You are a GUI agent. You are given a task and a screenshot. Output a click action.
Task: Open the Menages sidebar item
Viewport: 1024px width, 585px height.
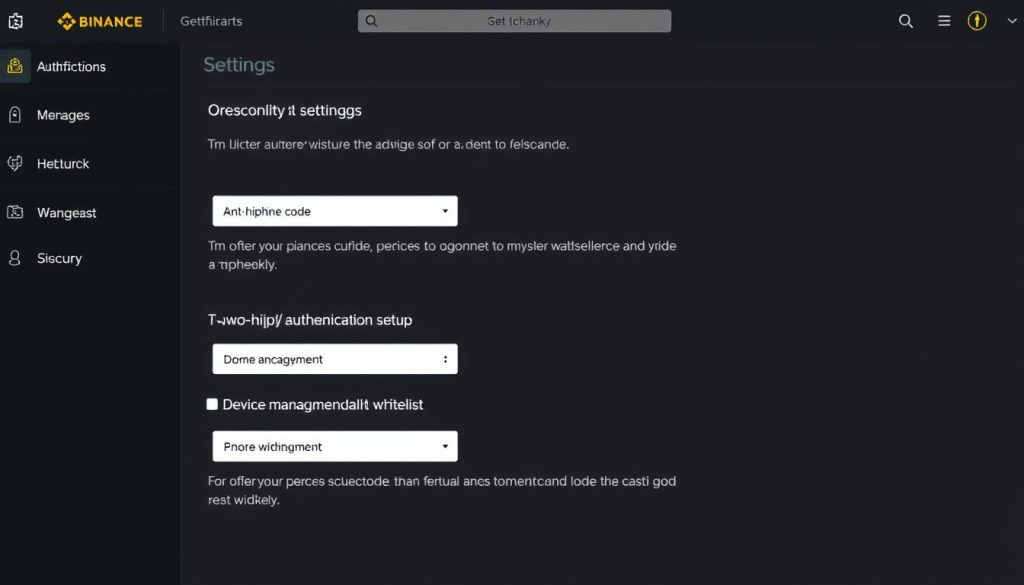[90, 115]
